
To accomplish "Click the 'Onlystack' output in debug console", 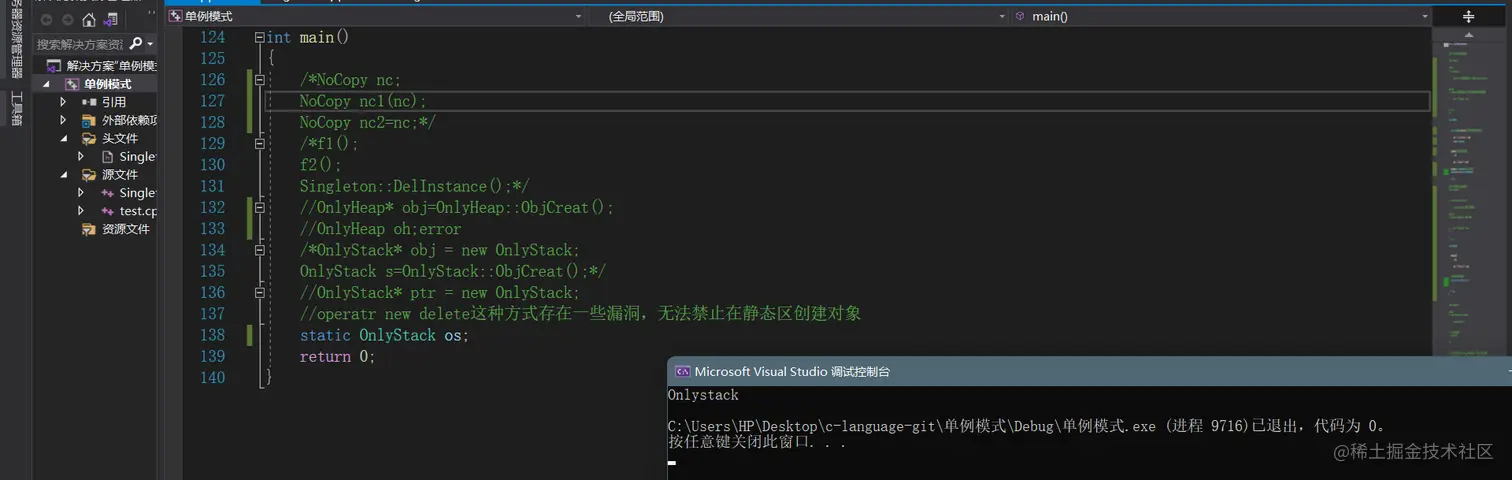I will point(703,395).
